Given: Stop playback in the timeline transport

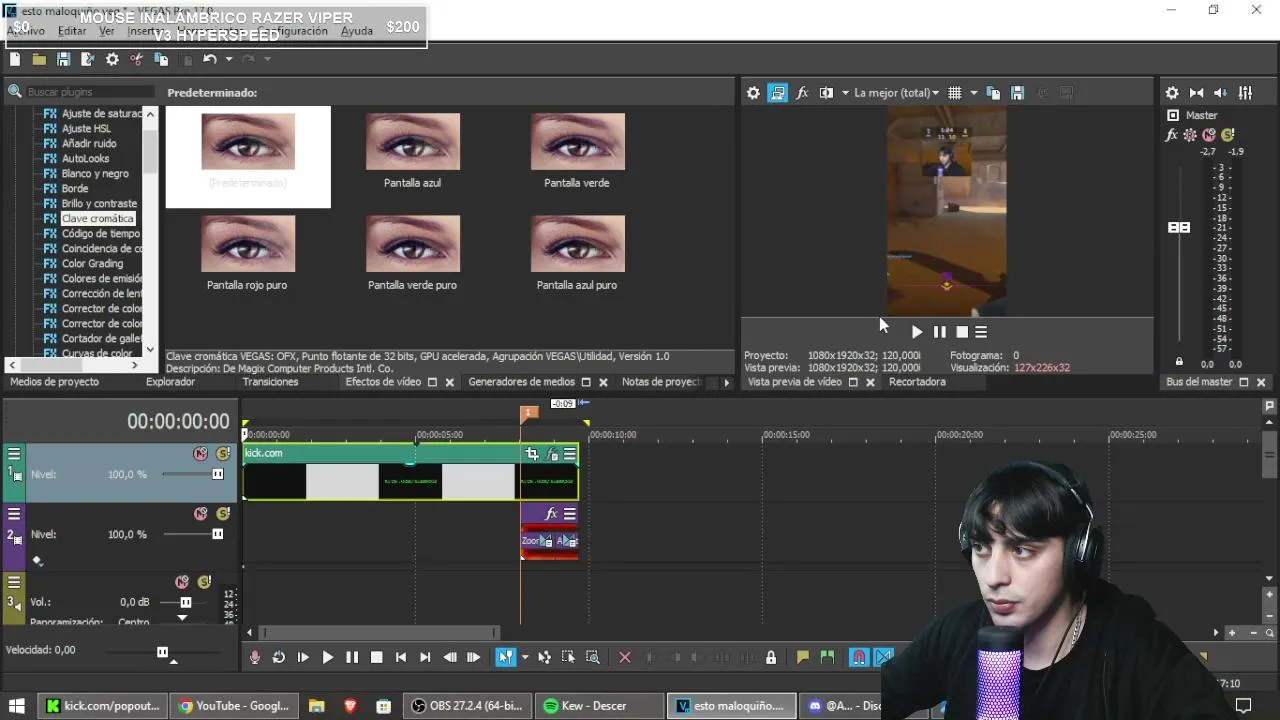Looking at the screenshot, I should pos(376,657).
